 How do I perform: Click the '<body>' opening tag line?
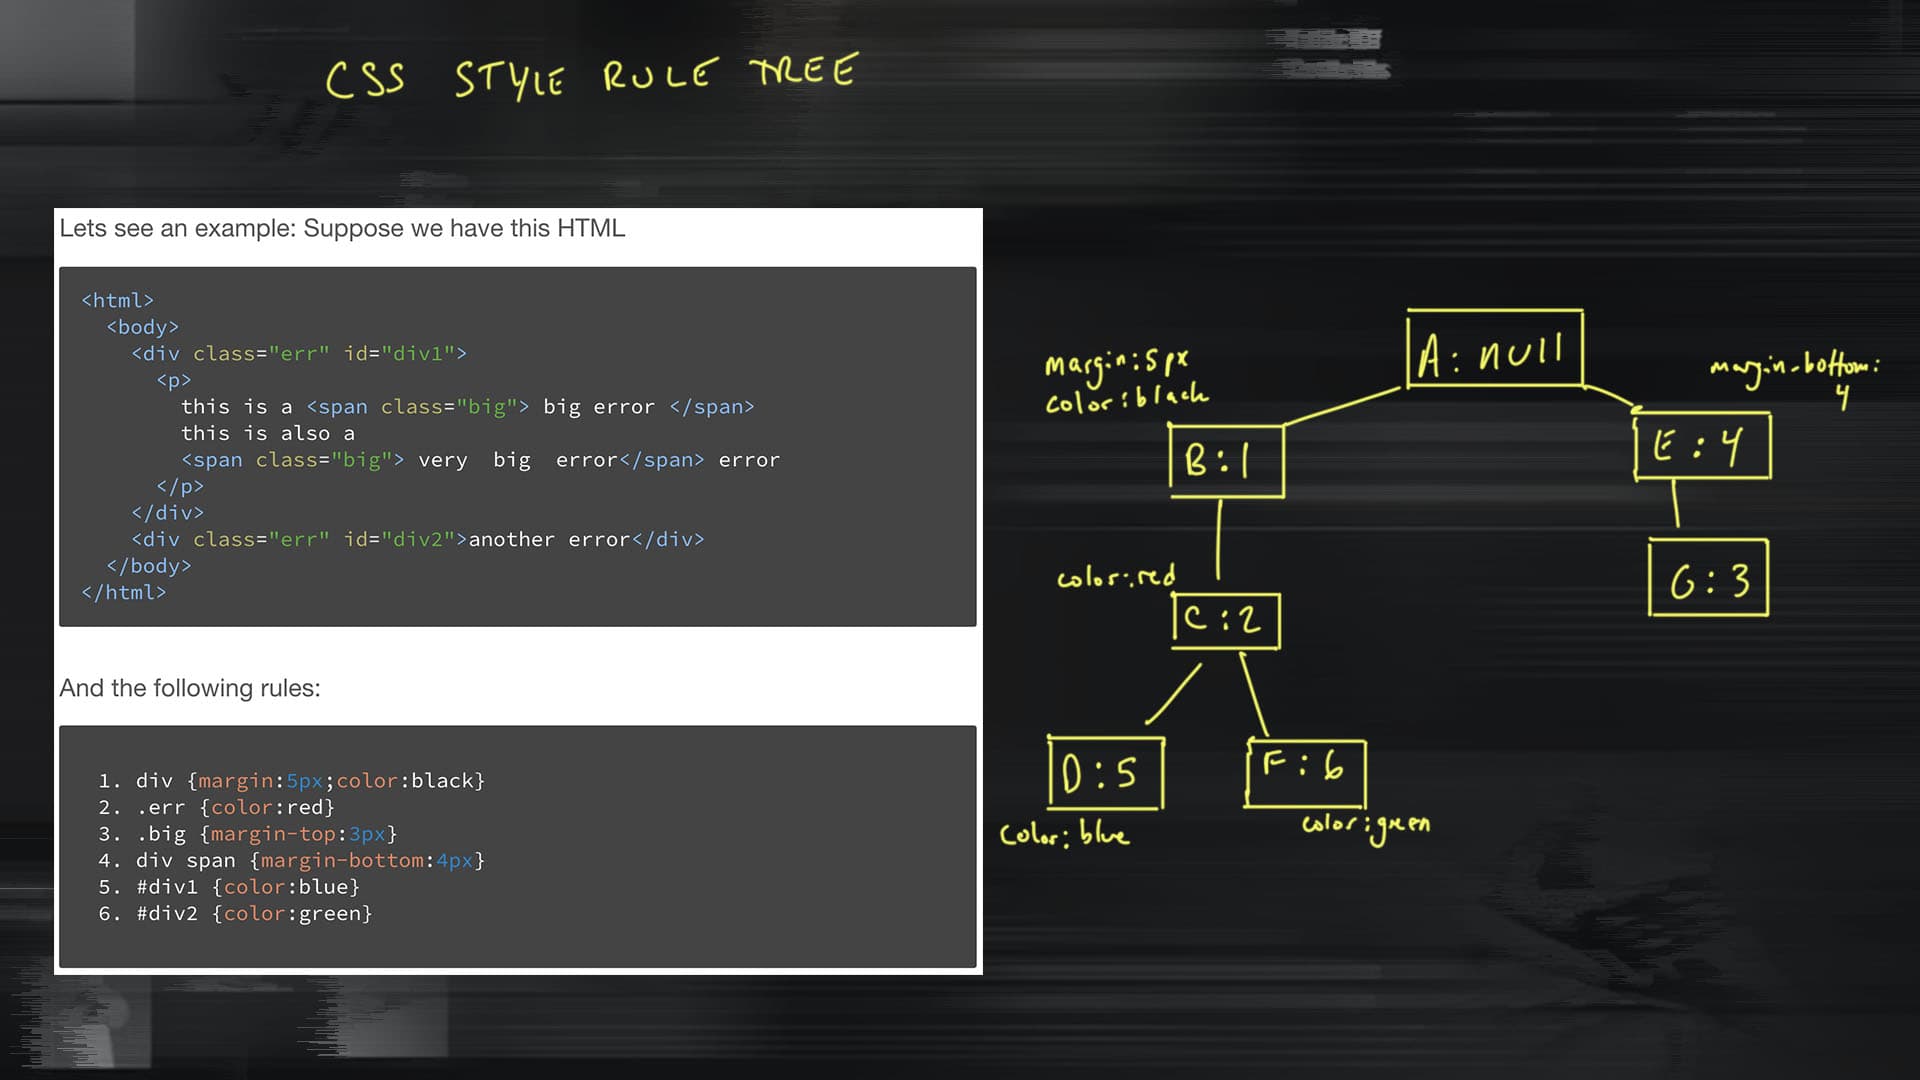pyautogui.click(x=143, y=327)
